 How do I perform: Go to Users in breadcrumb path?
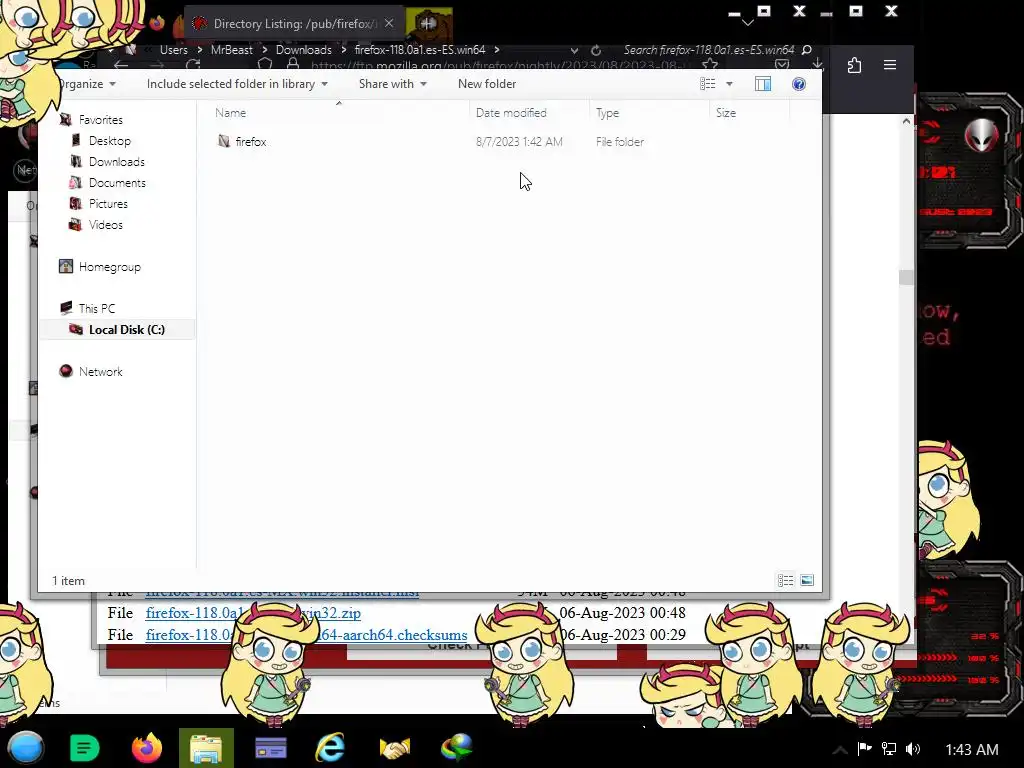174,50
